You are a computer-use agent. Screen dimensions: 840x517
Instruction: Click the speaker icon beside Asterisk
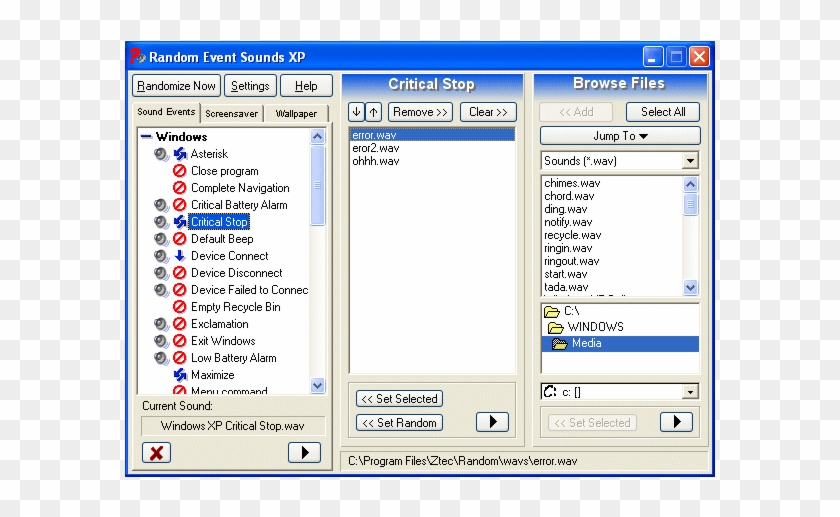tap(161, 154)
